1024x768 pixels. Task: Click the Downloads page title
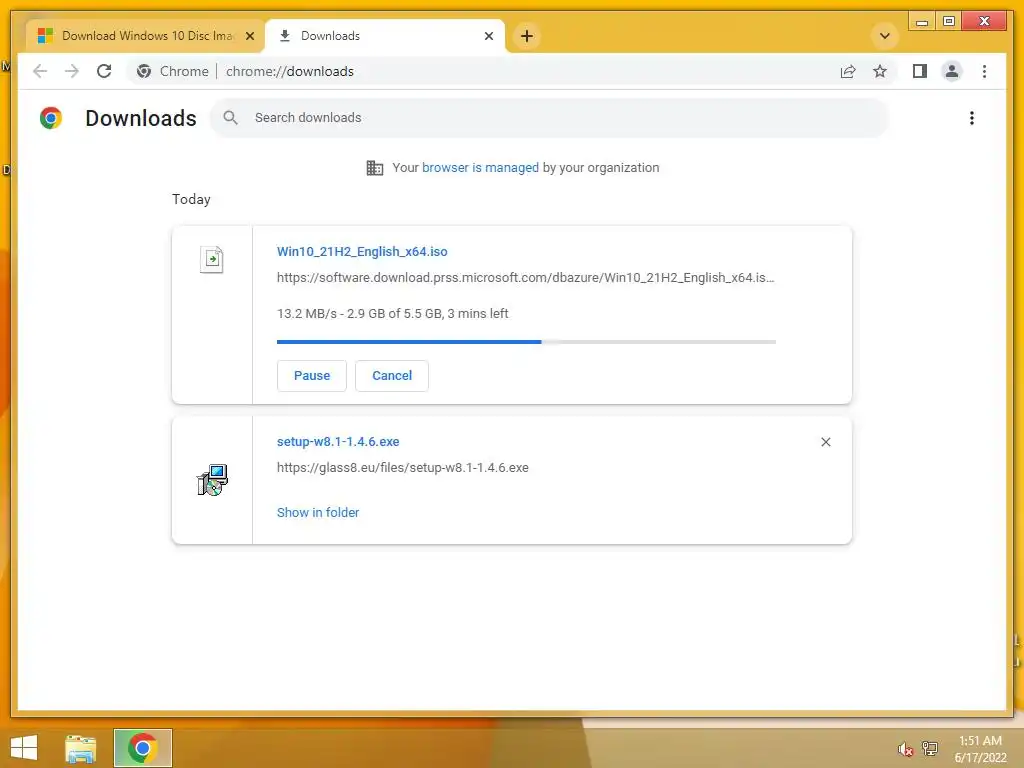point(141,118)
